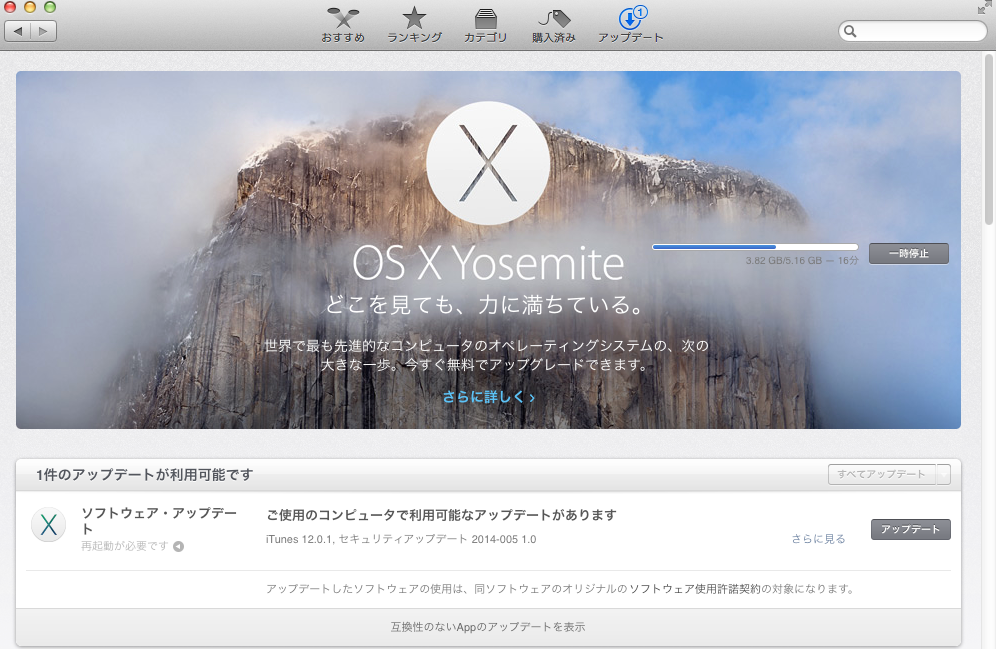Click the さらに見る link
Screen dimensions: 996x649
click(x=818, y=539)
